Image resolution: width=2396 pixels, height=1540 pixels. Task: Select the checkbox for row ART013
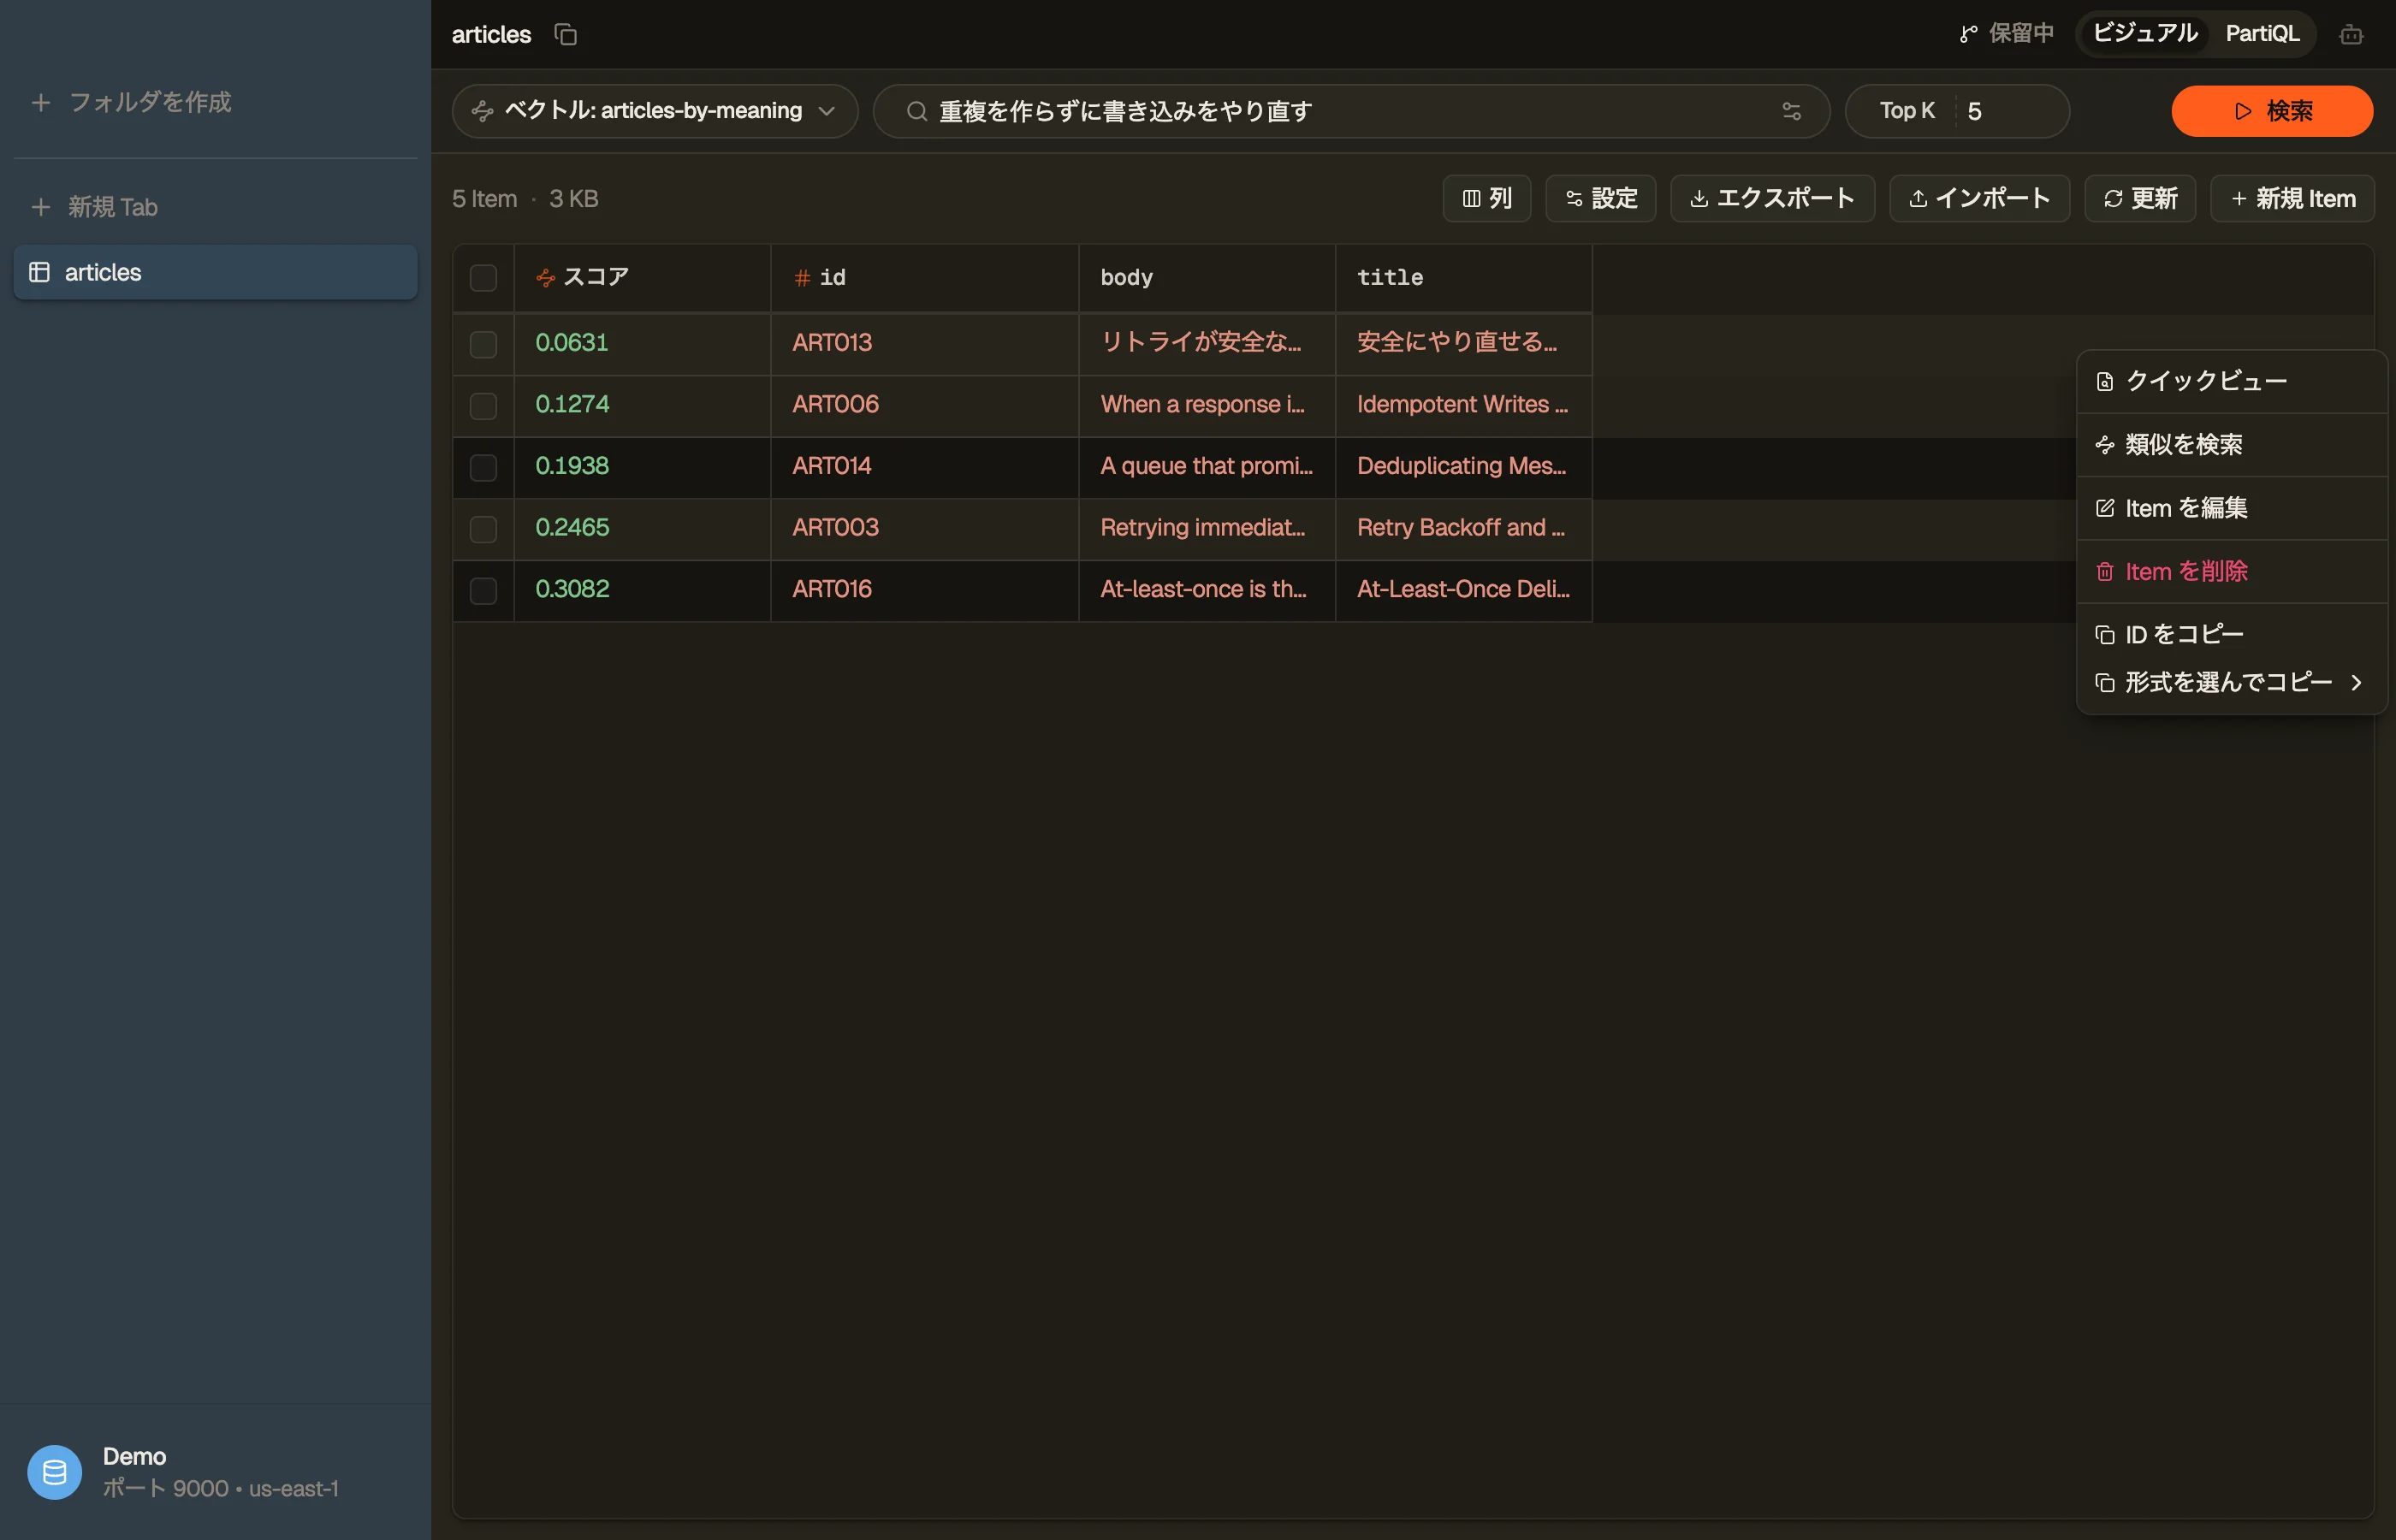click(483, 344)
